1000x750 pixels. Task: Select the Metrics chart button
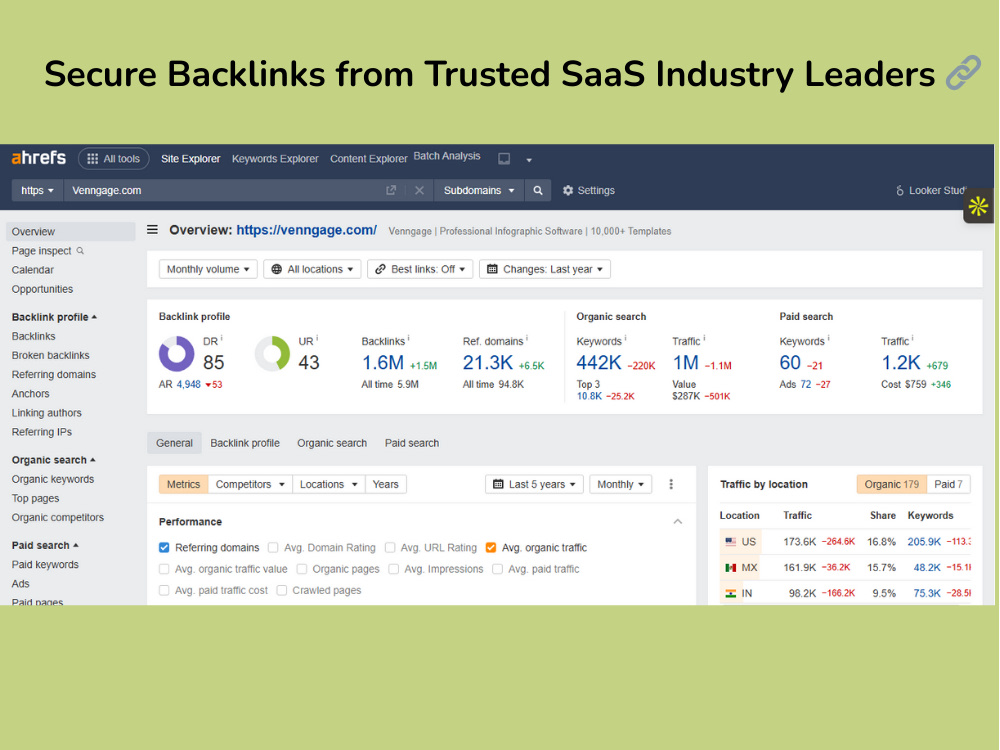[x=183, y=485]
